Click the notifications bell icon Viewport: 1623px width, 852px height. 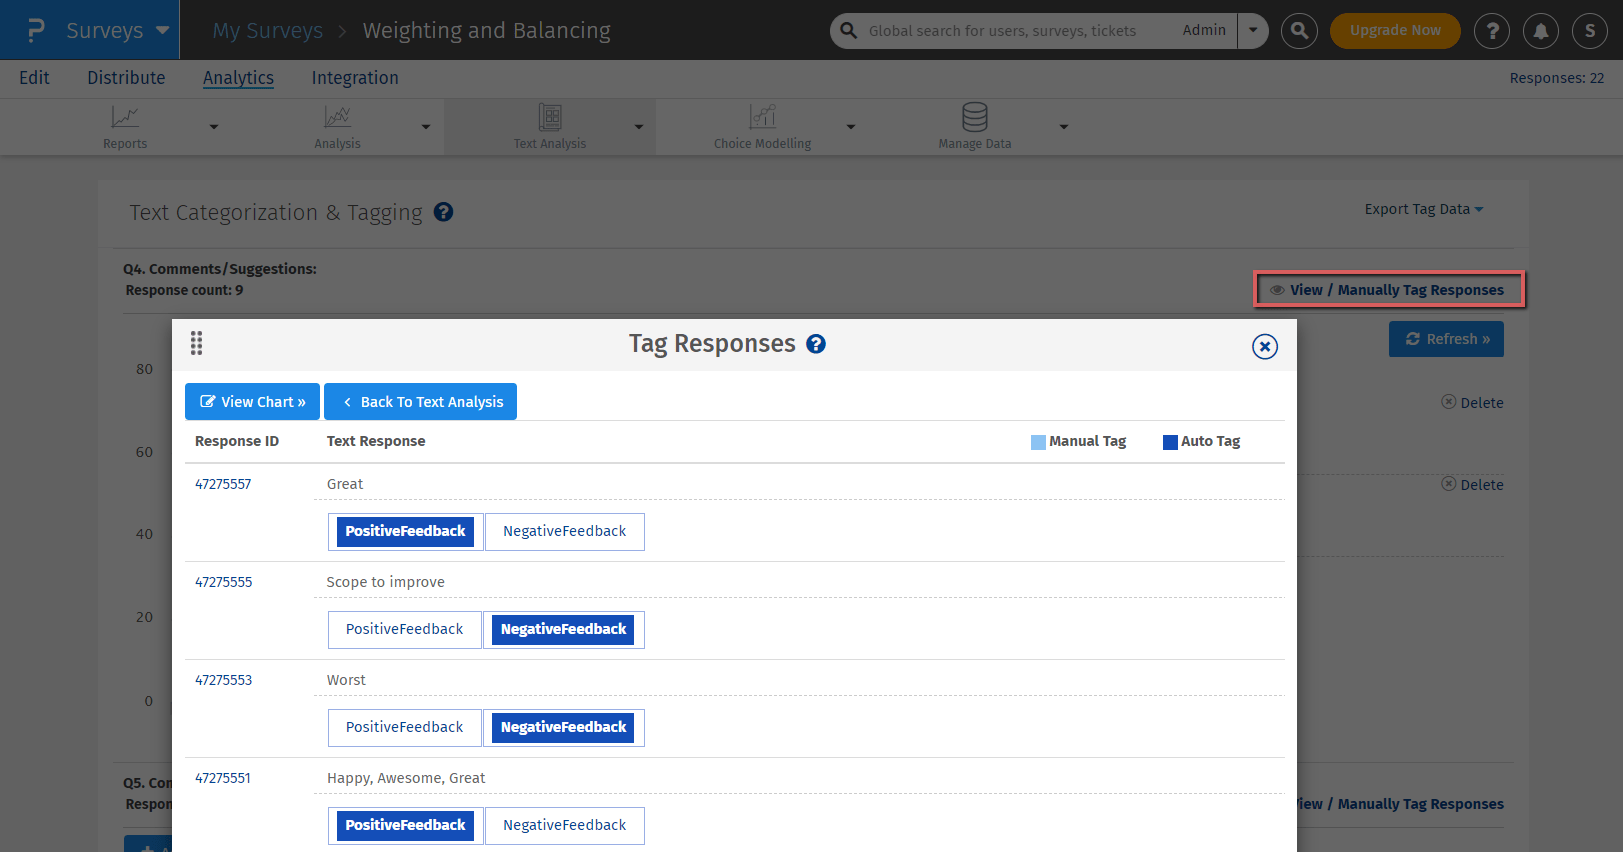[x=1541, y=31]
